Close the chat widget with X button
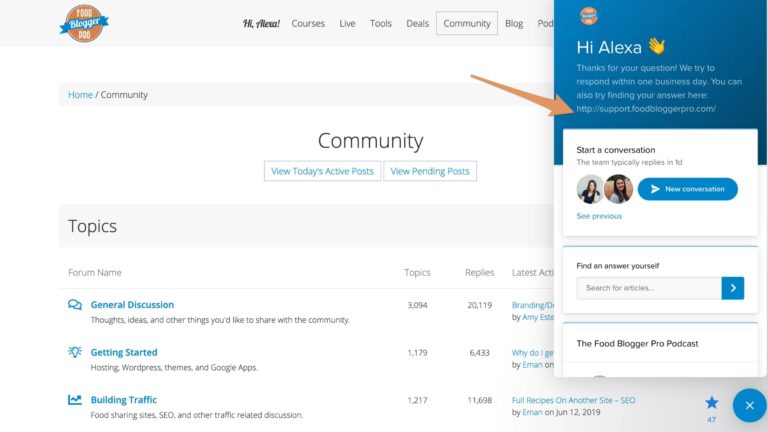768x432 pixels. click(749, 406)
